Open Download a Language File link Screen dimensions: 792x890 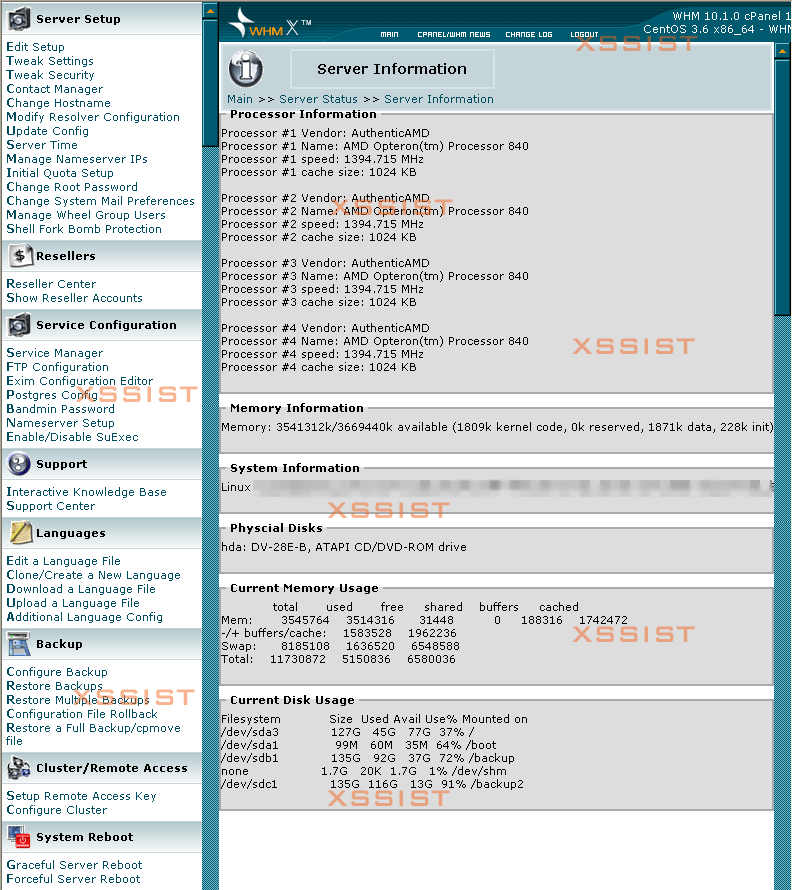pos(81,589)
